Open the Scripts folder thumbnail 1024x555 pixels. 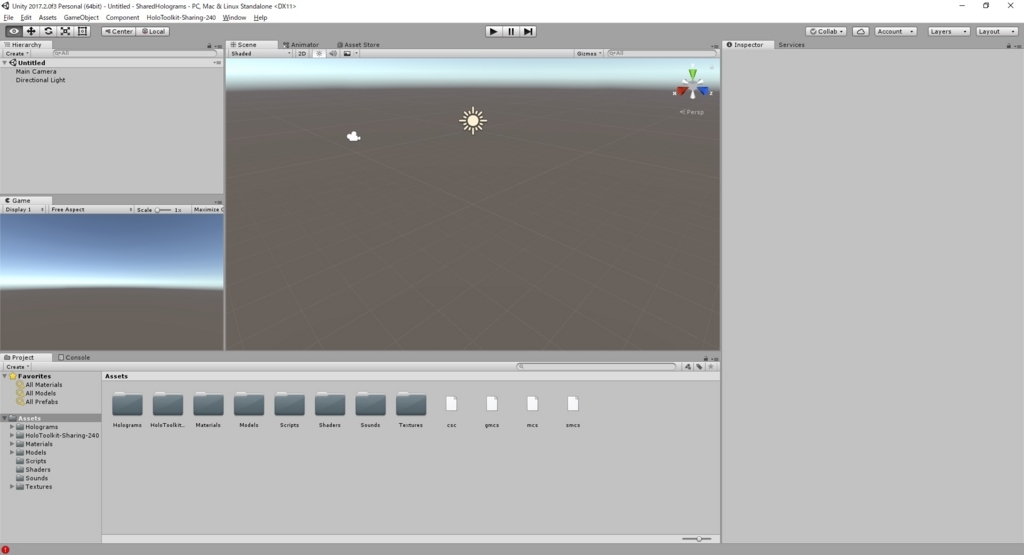click(289, 405)
